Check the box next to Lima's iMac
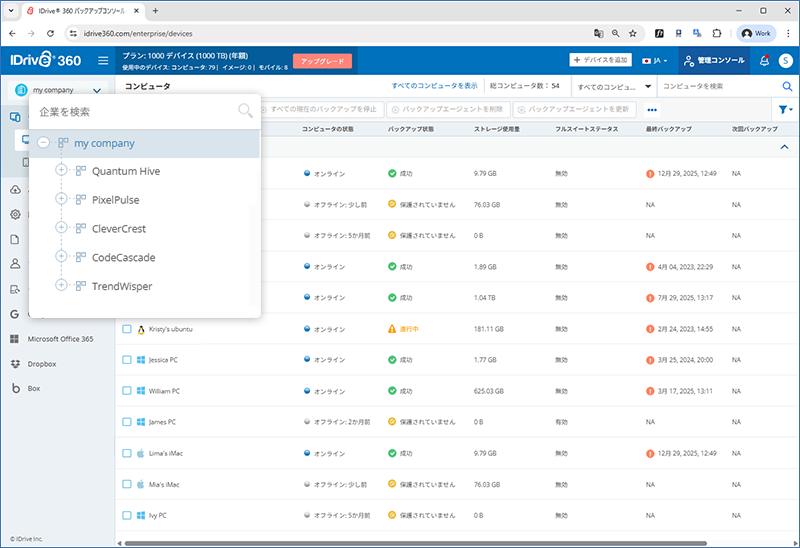This screenshot has height=548, width=800. coord(127,453)
